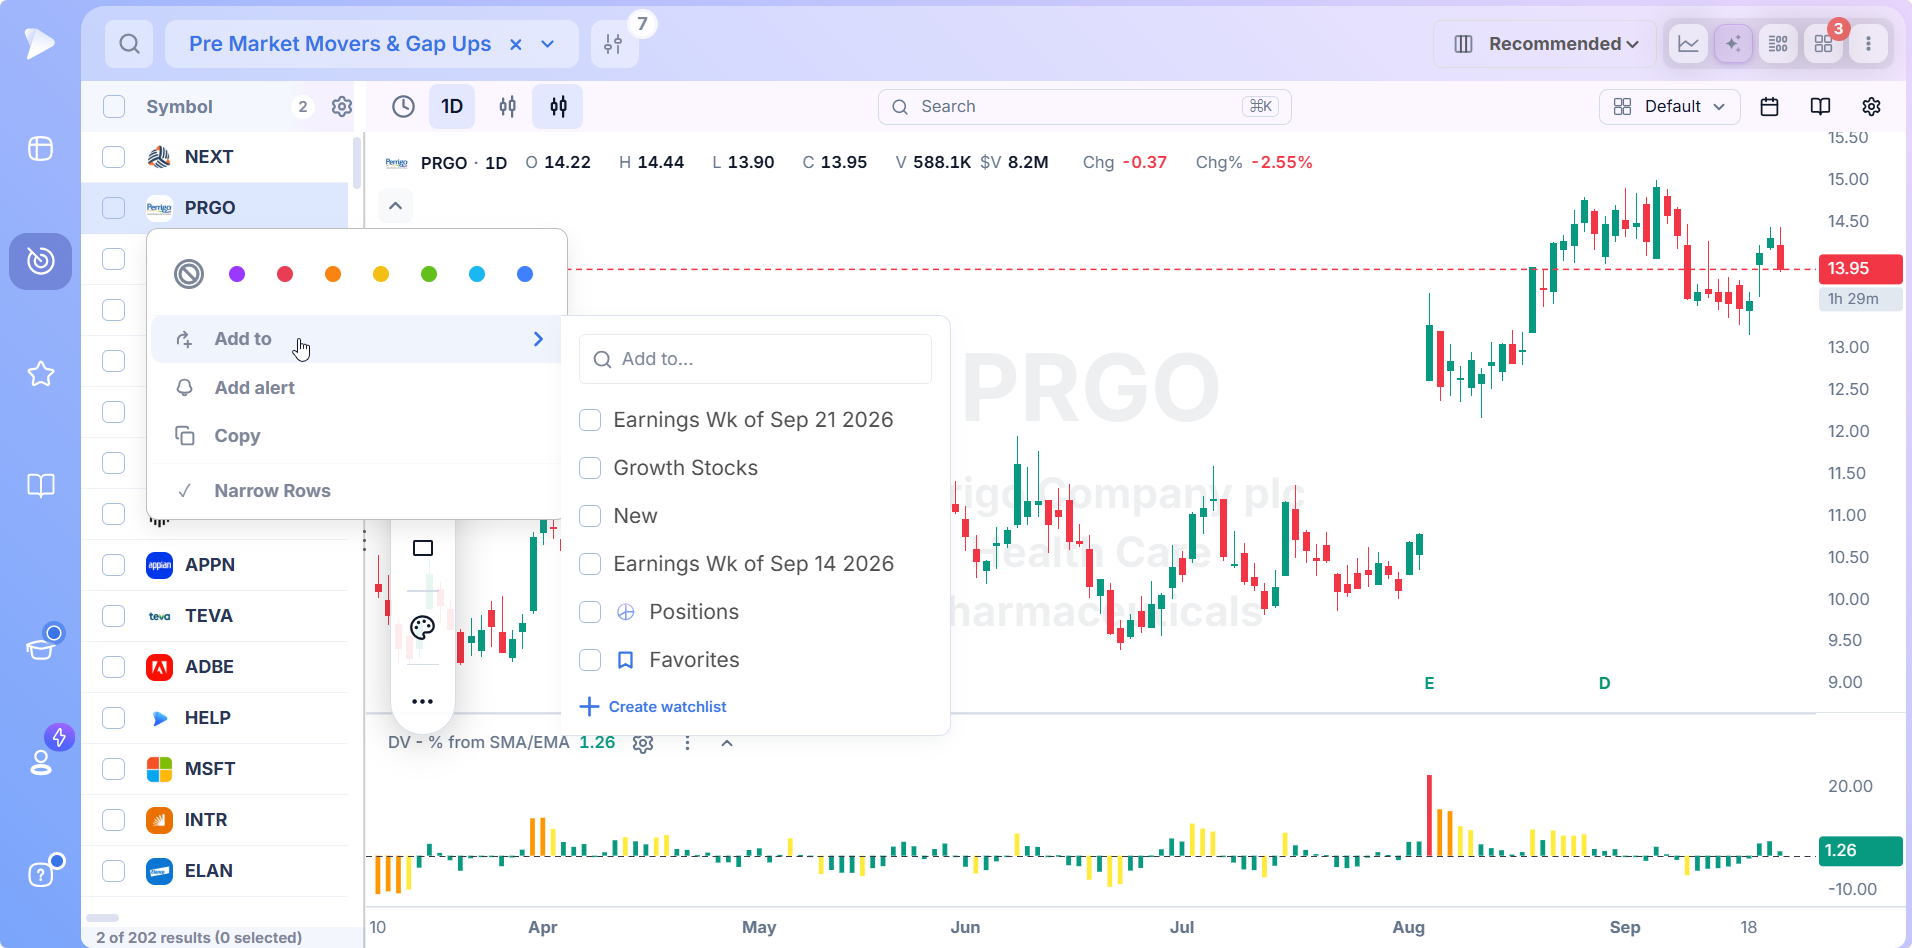Open the Add to submenu entry
Image resolution: width=1912 pixels, height=948 pixels.
[357, 339]
